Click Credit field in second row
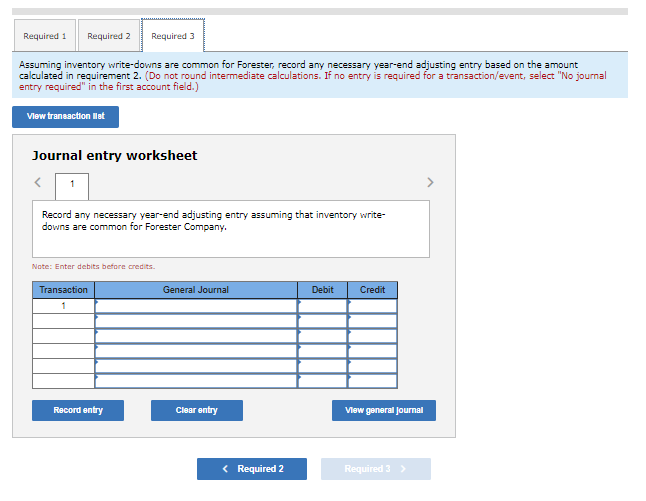 tap(372, 321)
